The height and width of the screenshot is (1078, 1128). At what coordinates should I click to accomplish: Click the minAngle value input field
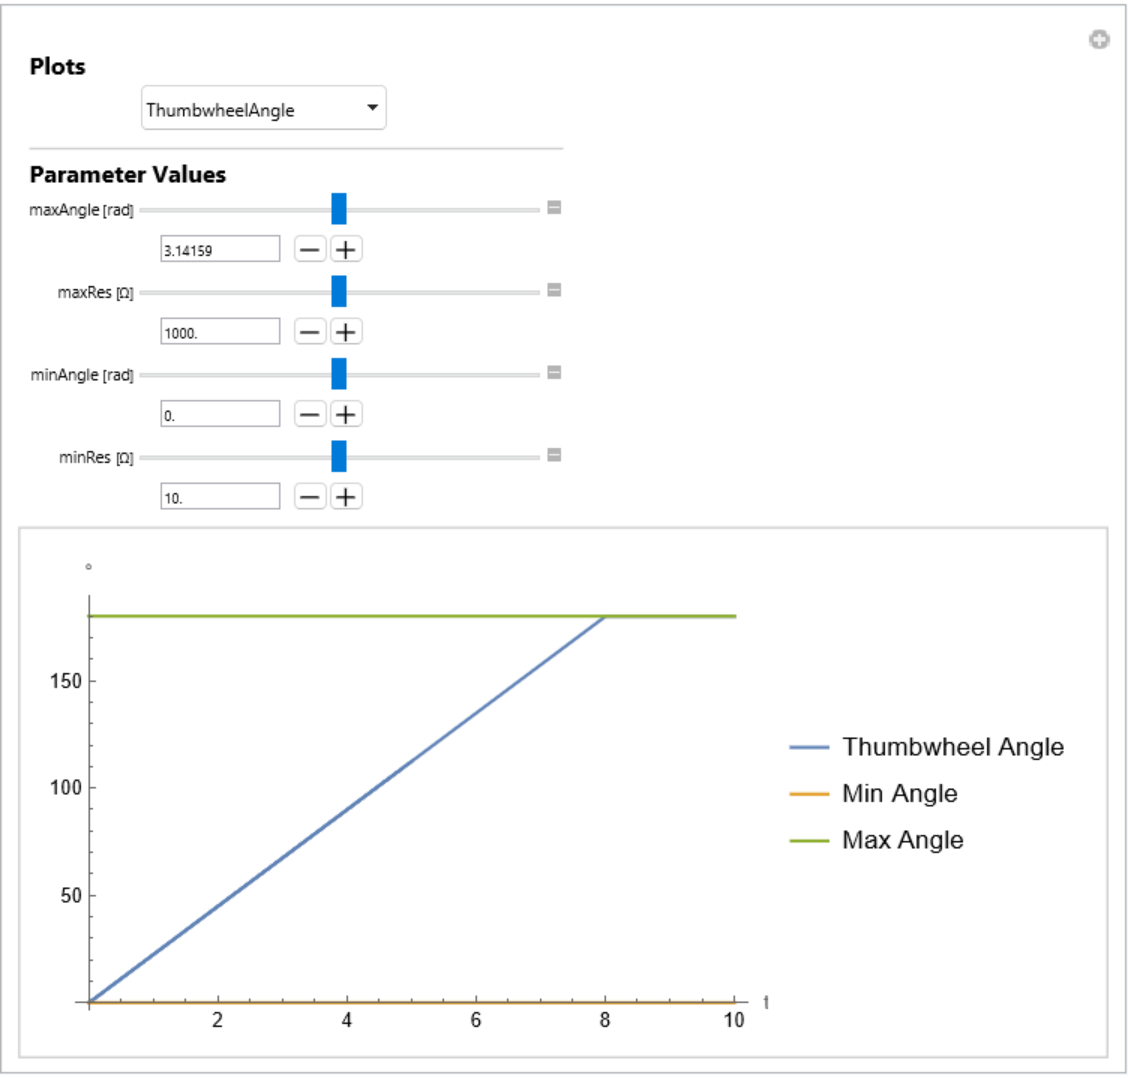point(220,414)
